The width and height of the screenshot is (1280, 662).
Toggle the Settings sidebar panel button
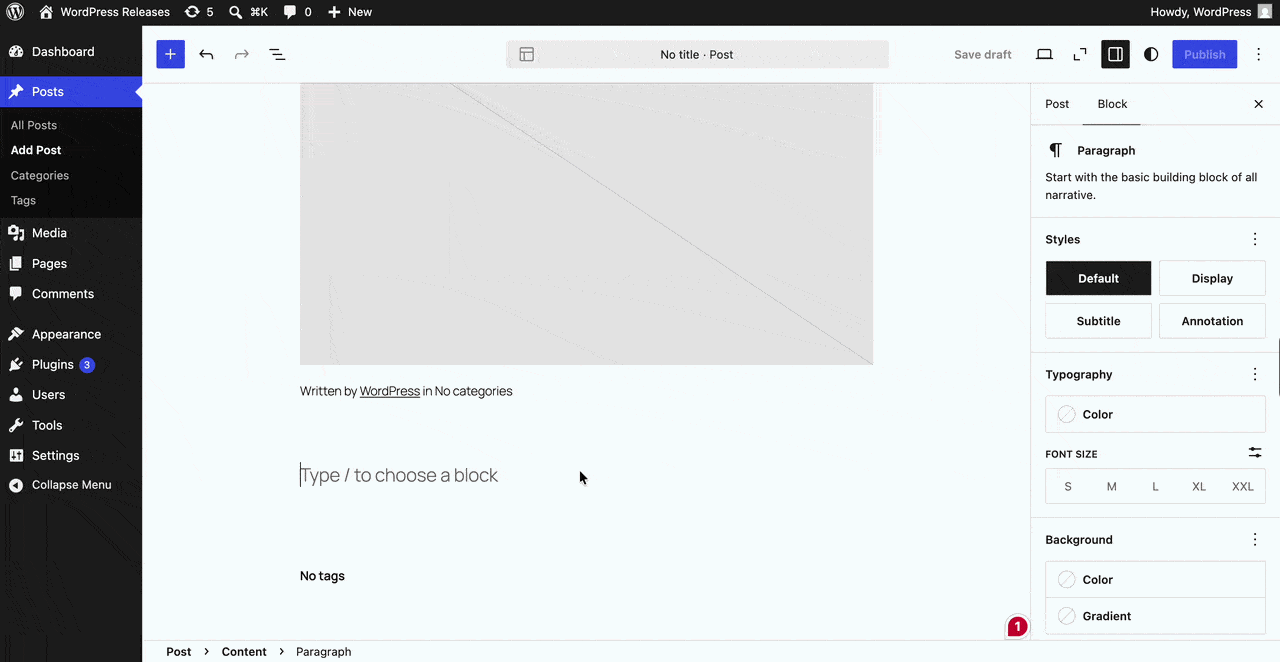(1115, 54)
